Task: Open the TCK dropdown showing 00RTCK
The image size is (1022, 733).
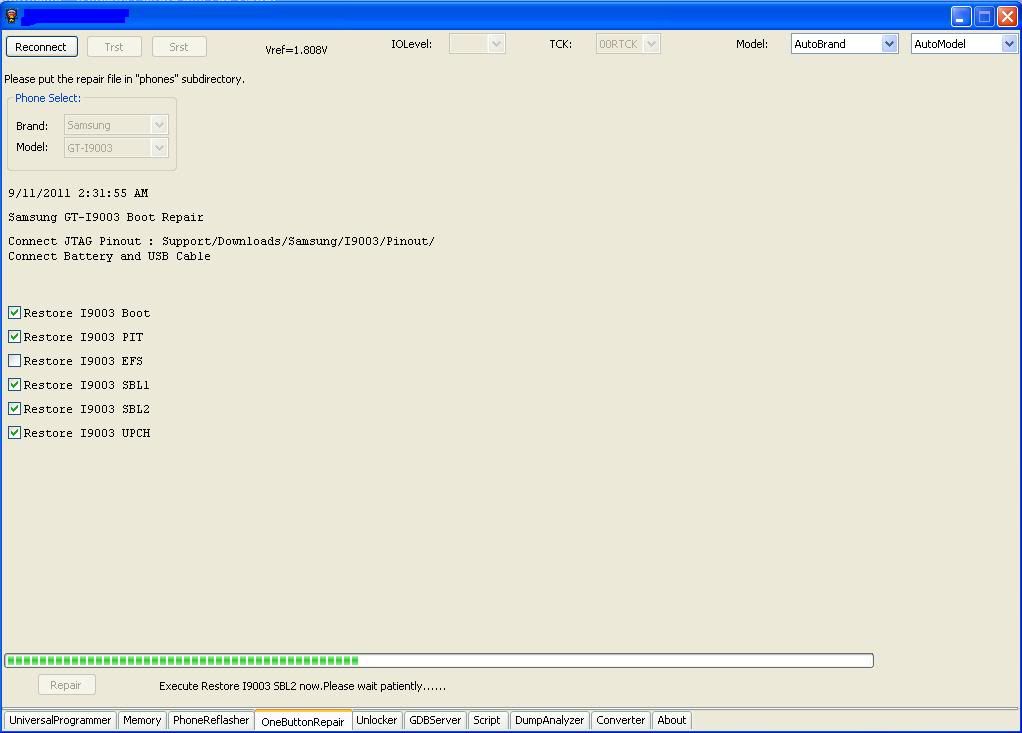Action: (628, 44)
